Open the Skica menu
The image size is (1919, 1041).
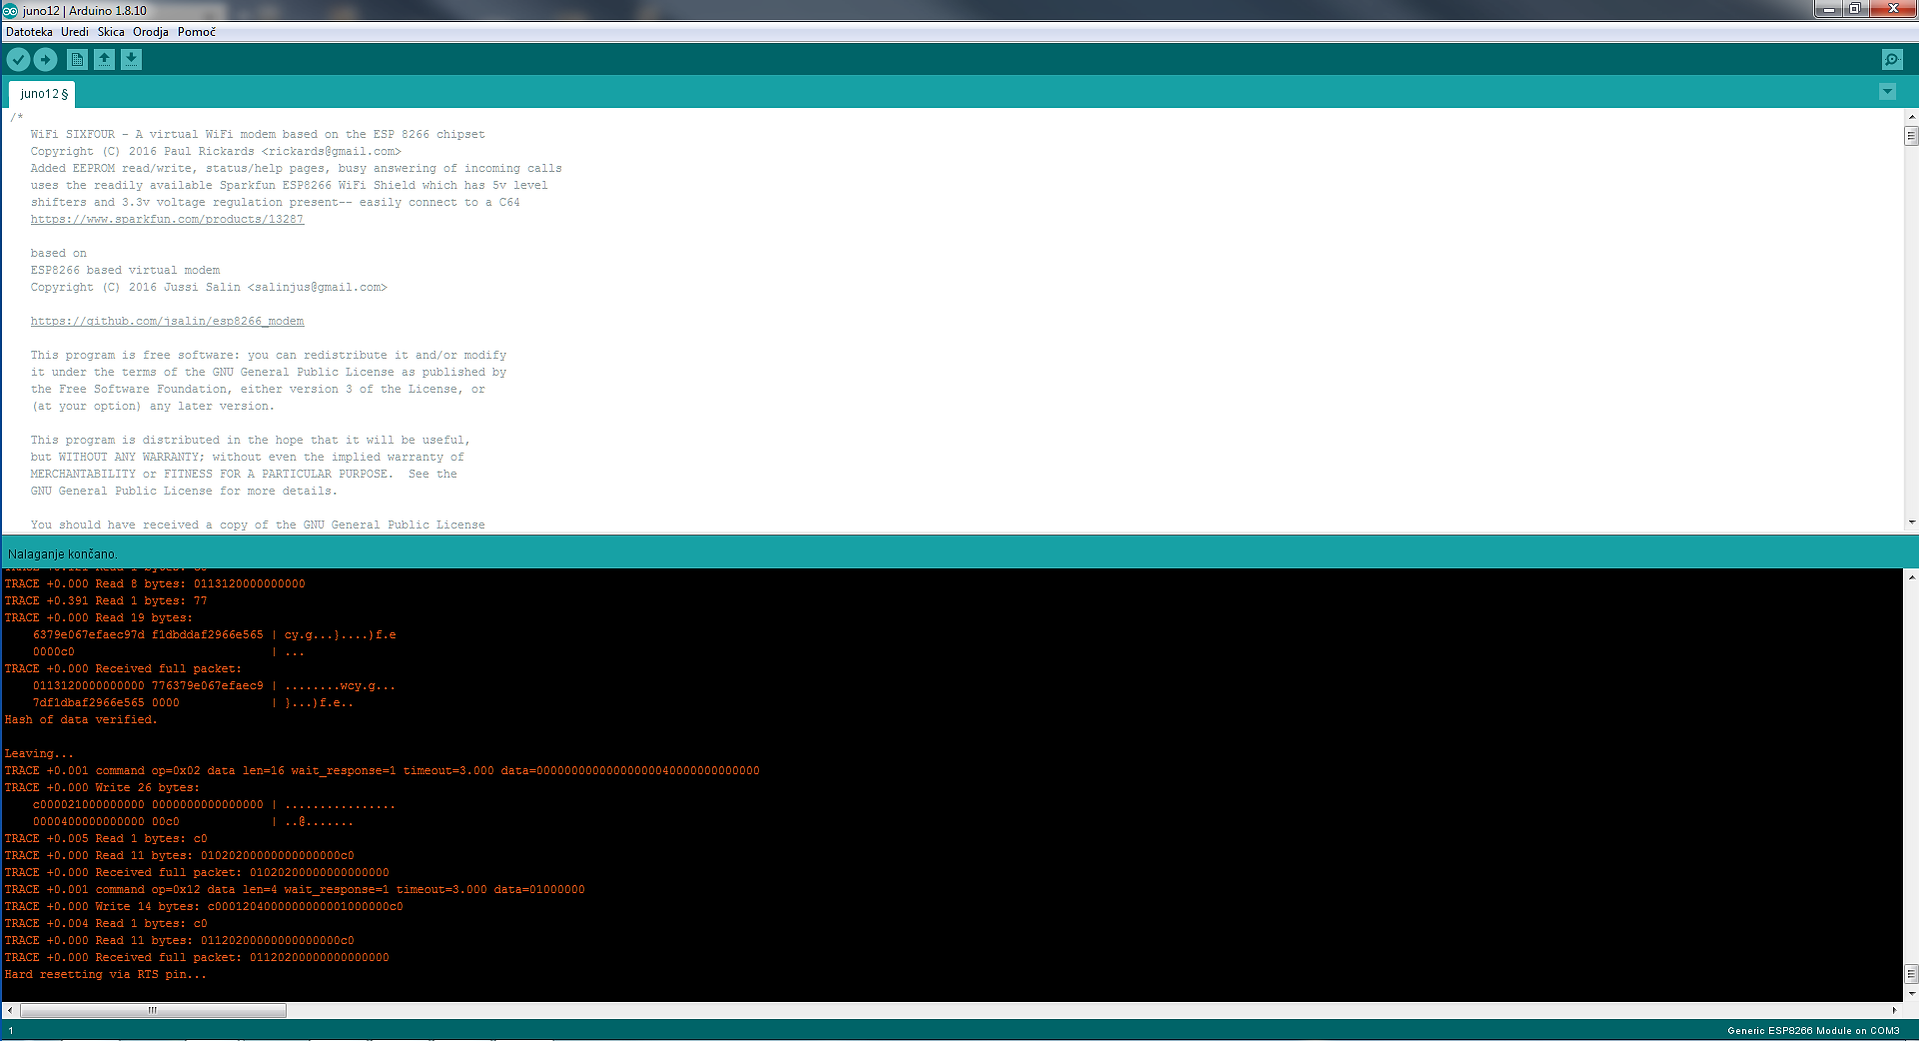111,32
